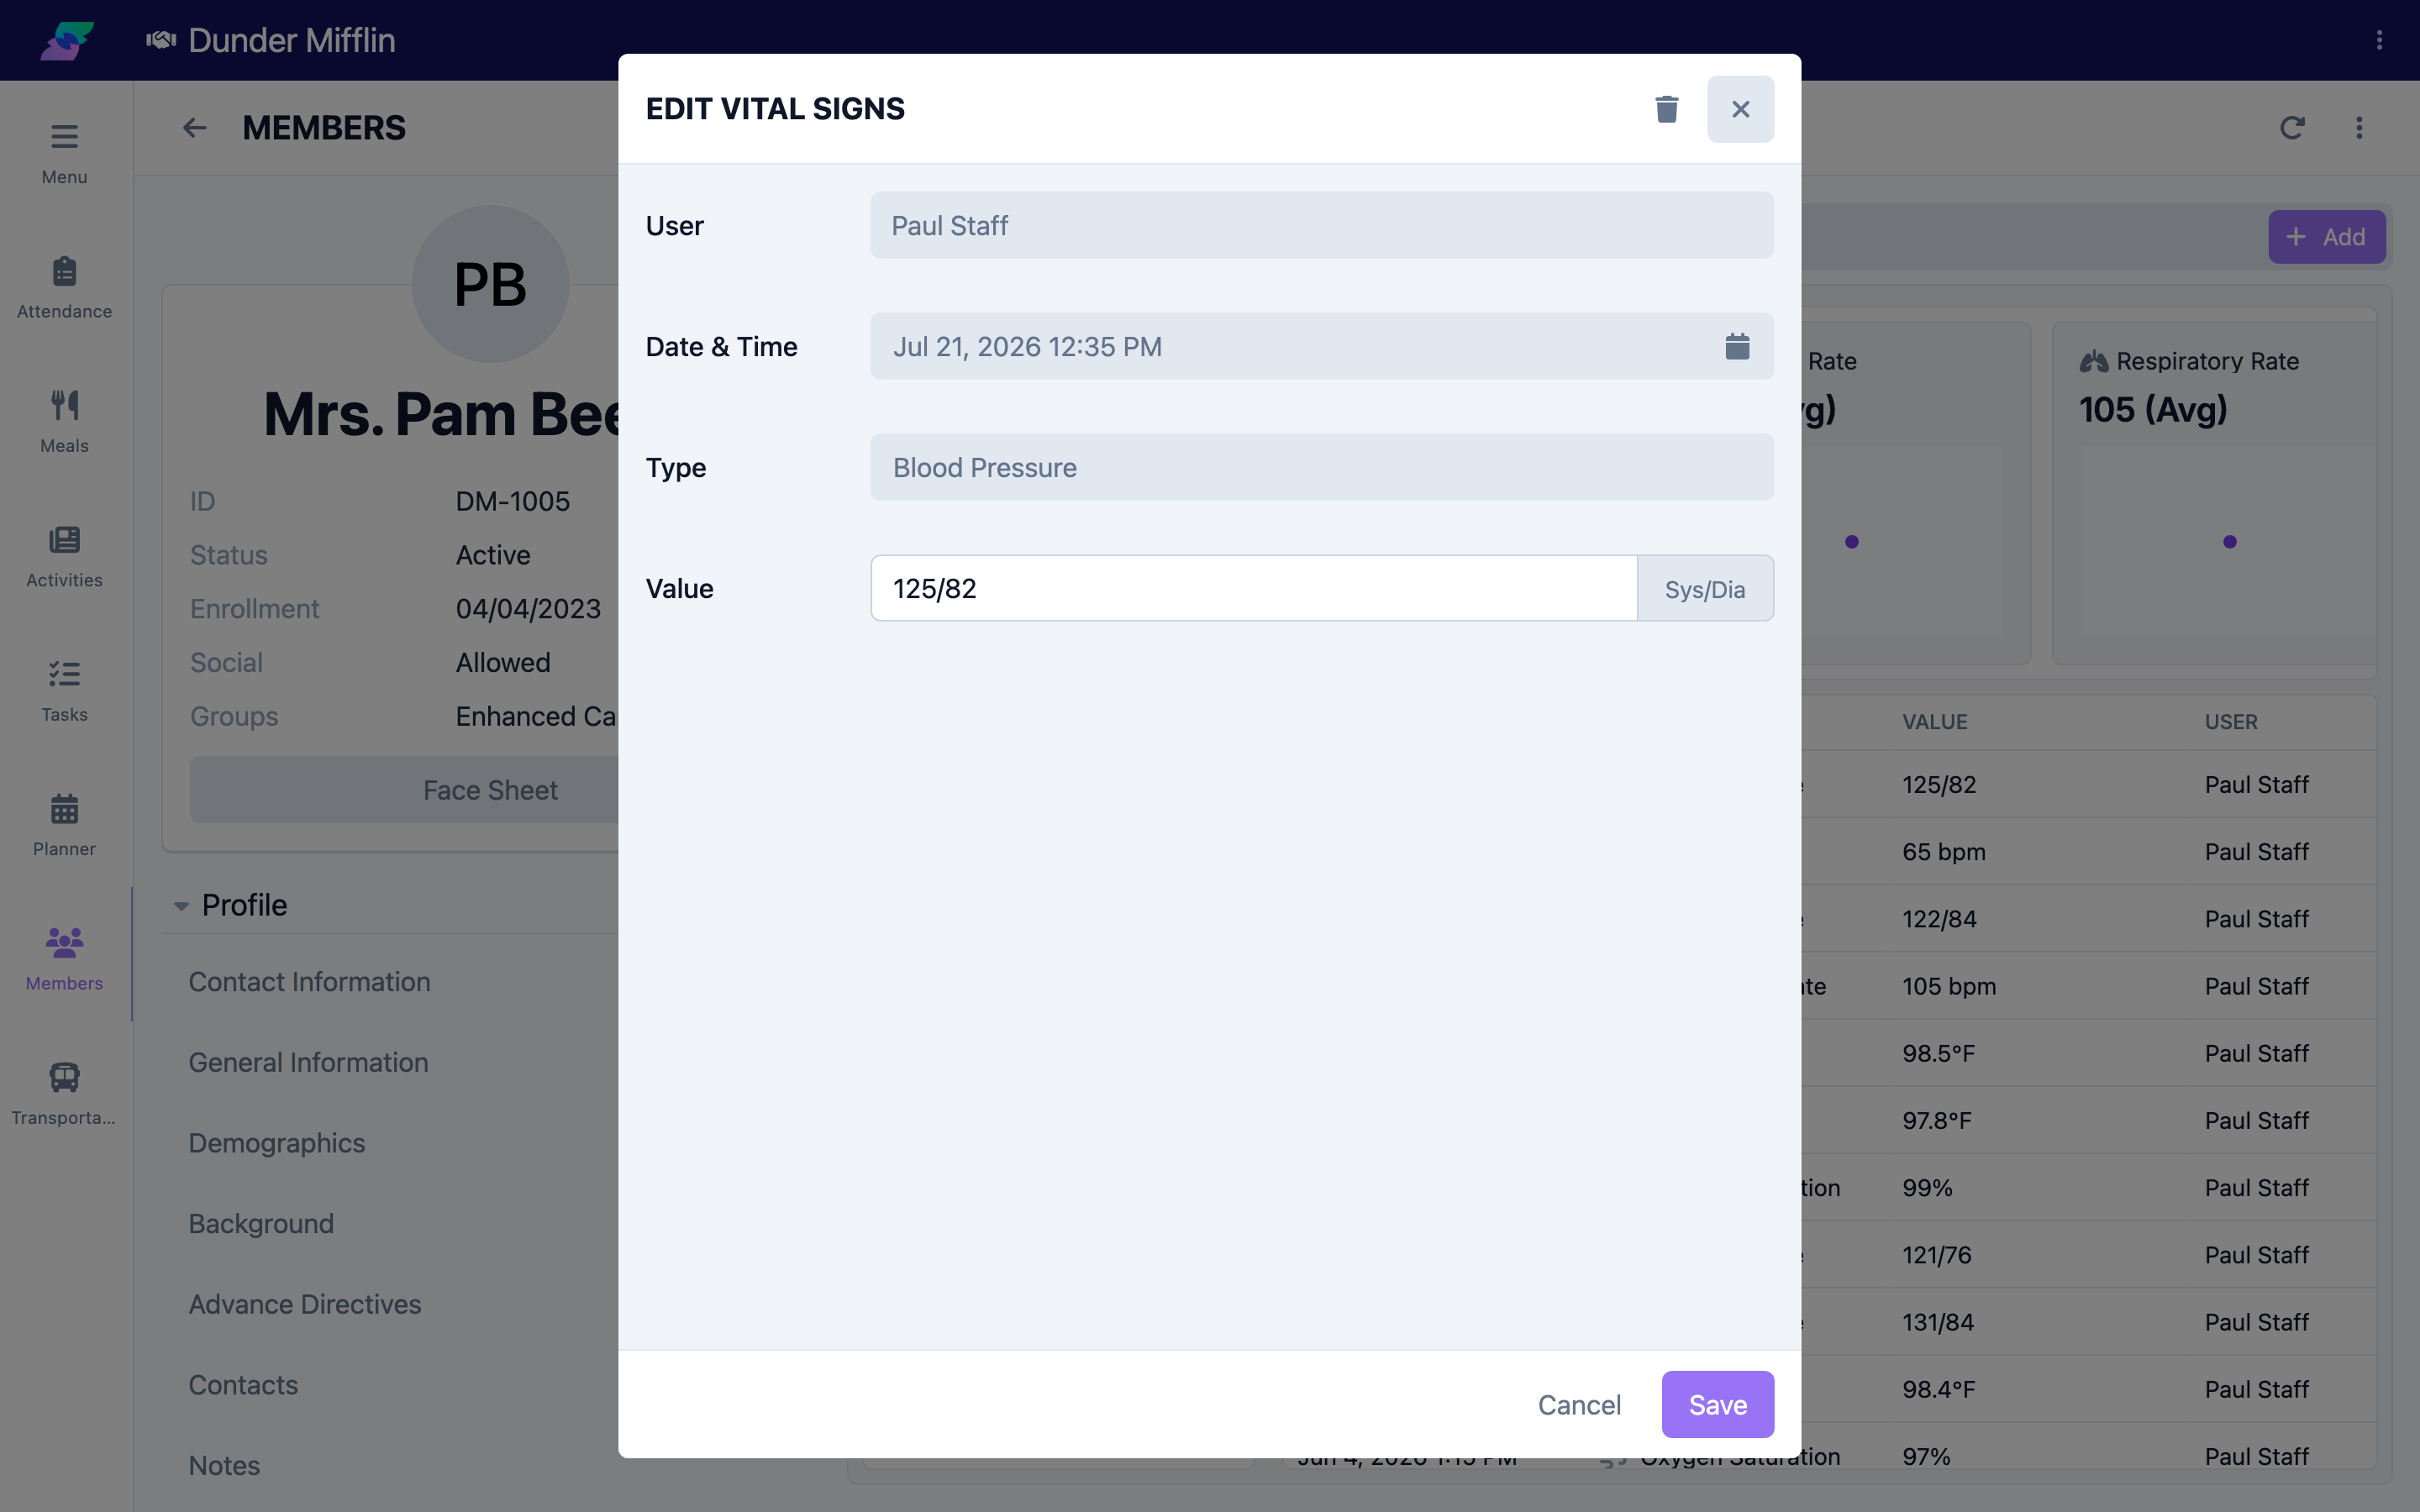Open the Tasks section
Viewport: 2420px width, 1512px height.
click(x=64, y=690)
